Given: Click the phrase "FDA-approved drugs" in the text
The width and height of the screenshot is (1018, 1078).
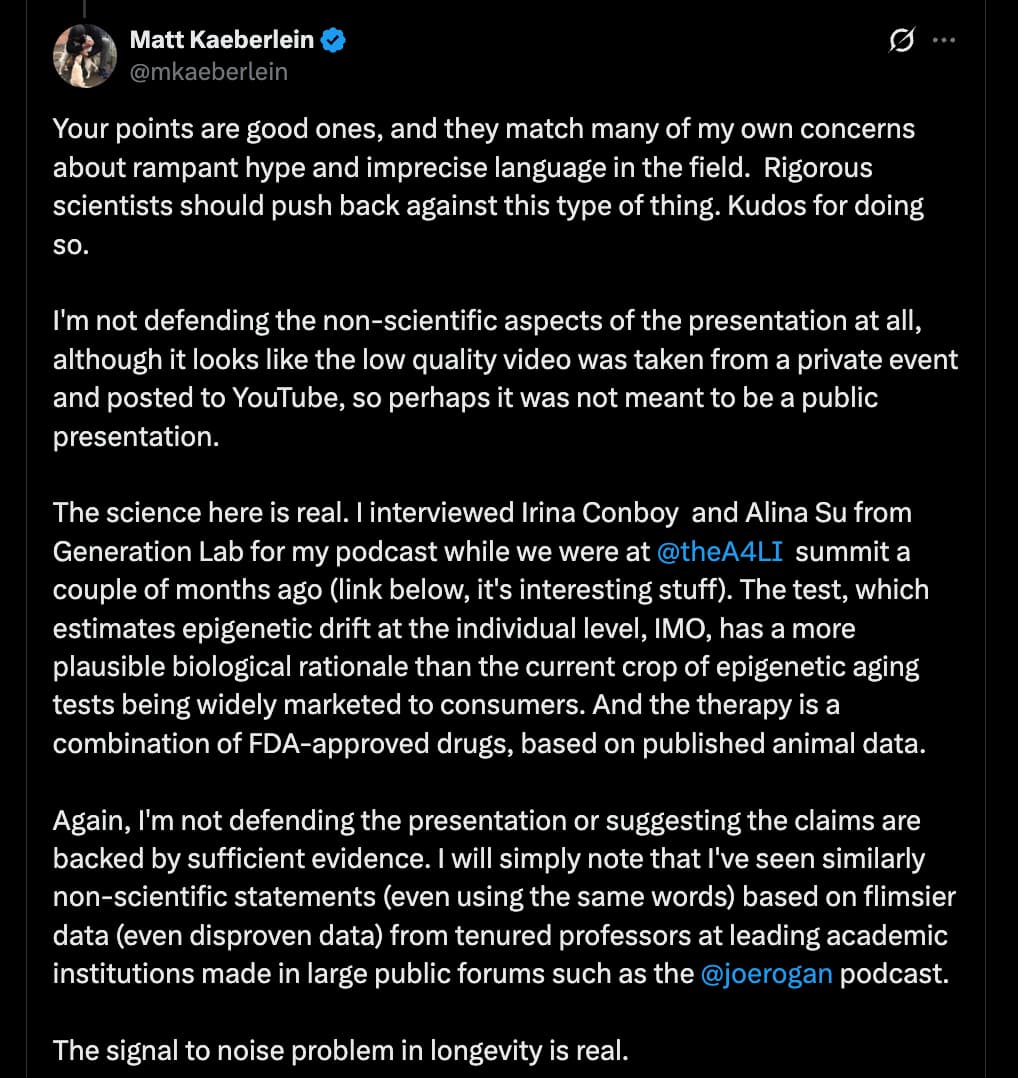Looking at the screenshot, I should (x=380, y=744).
